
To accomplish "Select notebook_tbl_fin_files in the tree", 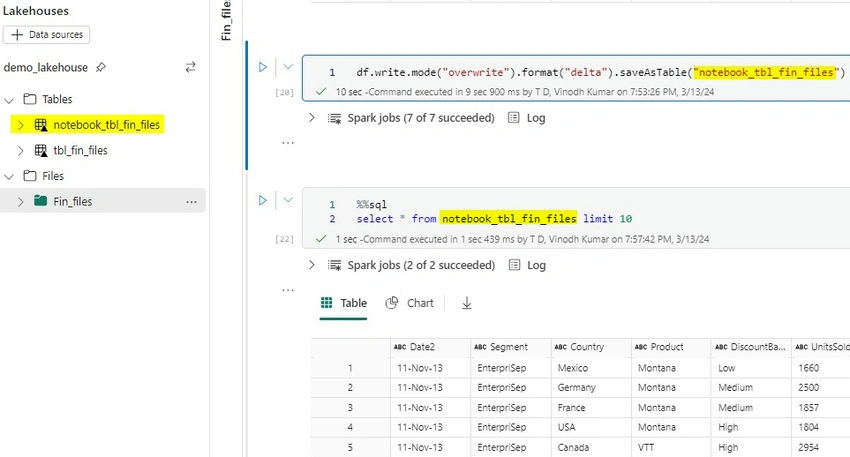I will coord(106,125).
